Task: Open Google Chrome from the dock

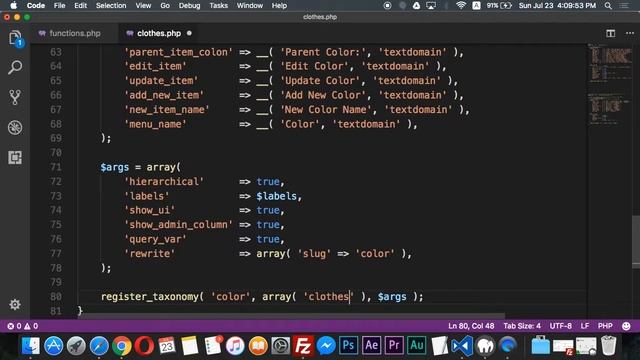Action: pyautogui.click(x=122, y=346)
